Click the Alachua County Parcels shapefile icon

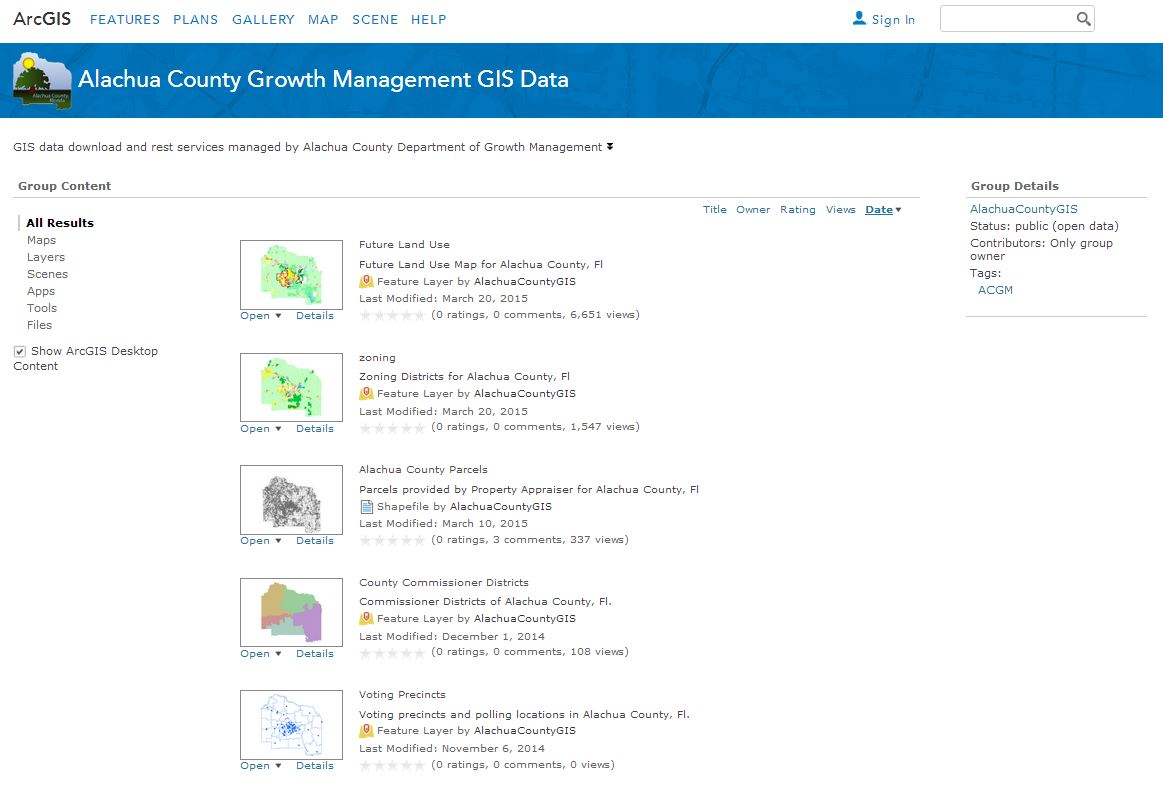(366, 506)
